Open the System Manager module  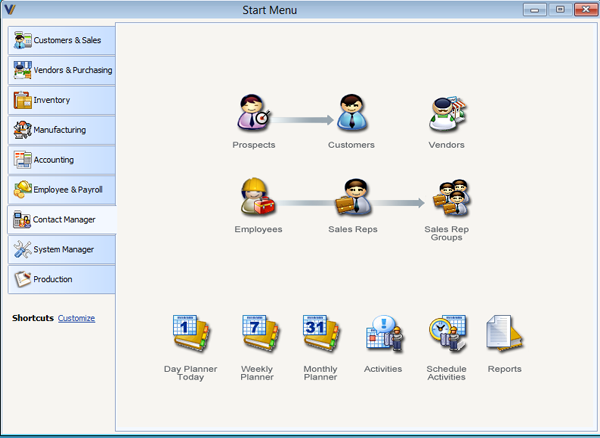[62, 249]
